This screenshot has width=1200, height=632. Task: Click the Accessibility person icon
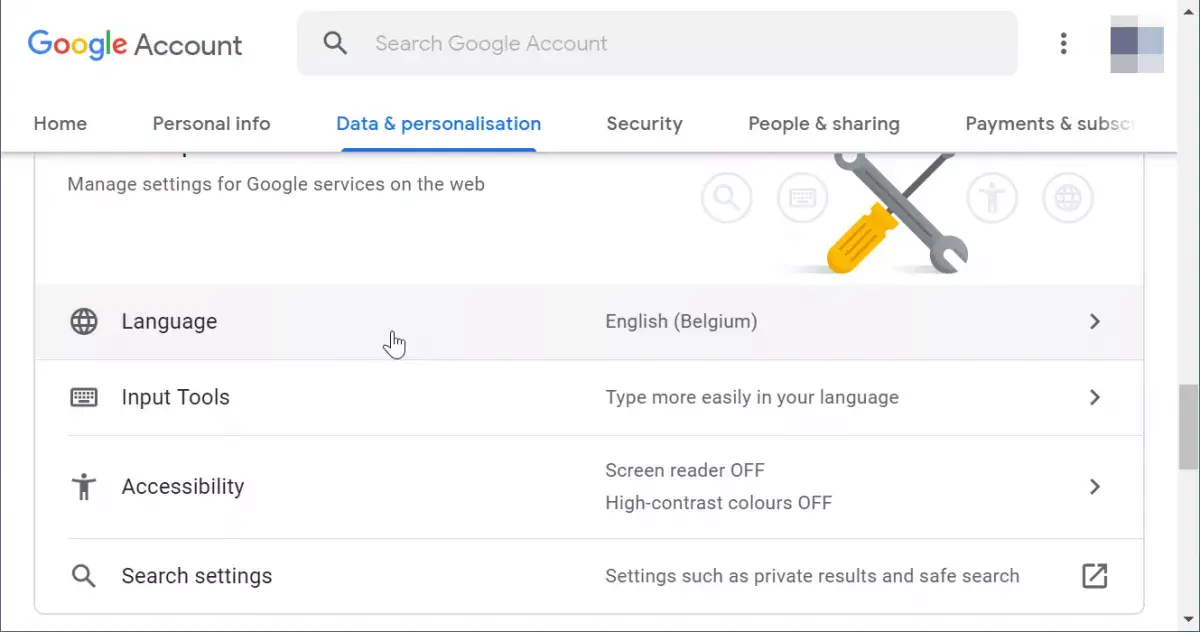point(84,487)
